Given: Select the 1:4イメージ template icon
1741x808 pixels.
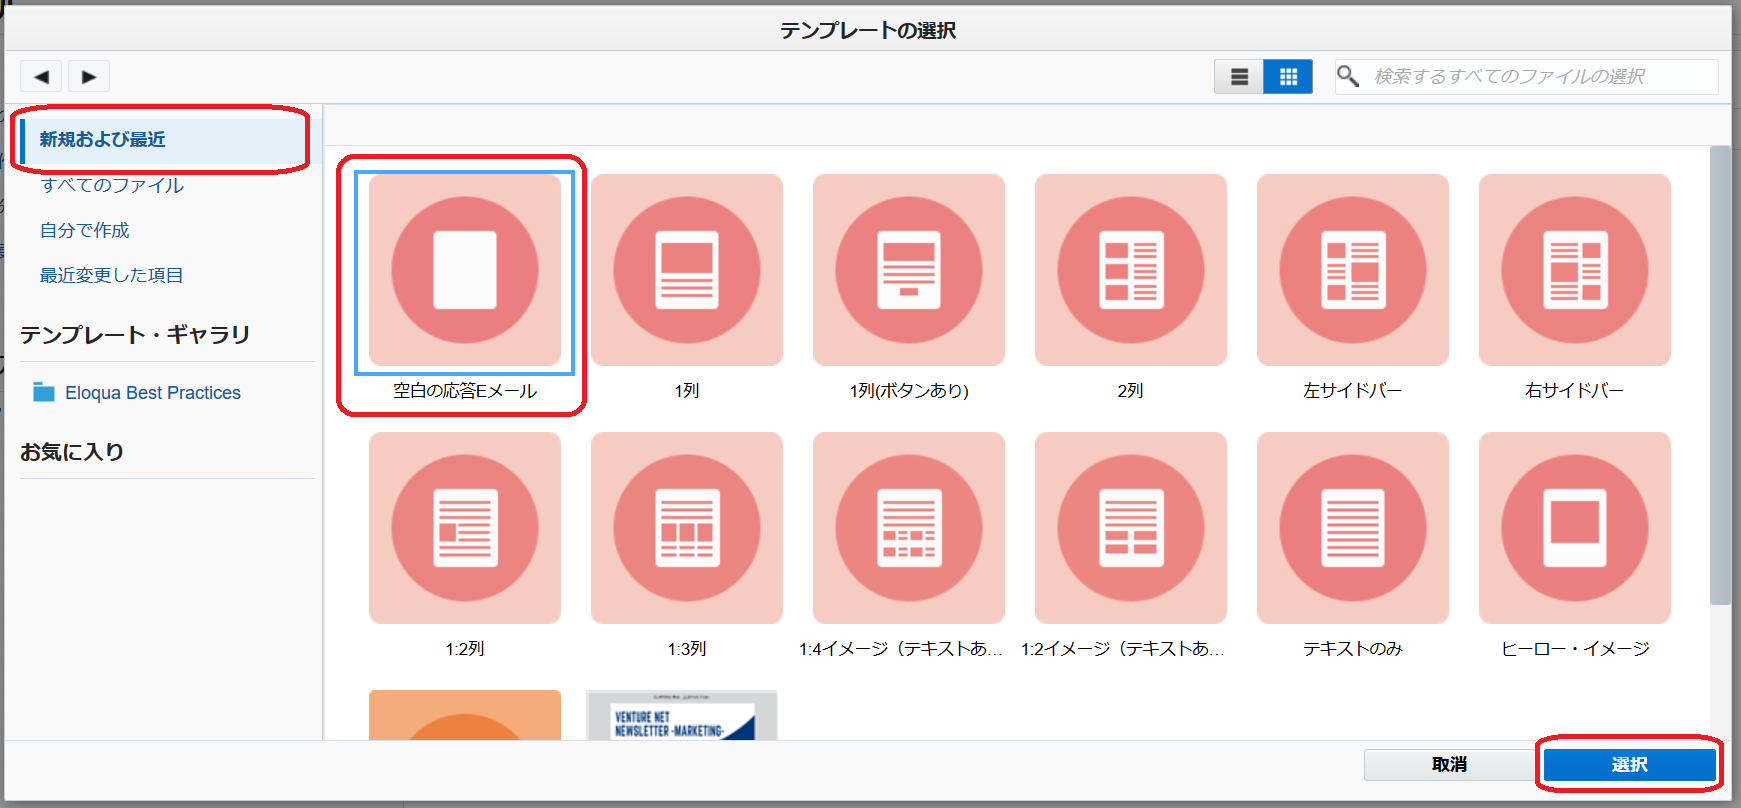Looking at the screenshot, I should click(x=909, y=528).
